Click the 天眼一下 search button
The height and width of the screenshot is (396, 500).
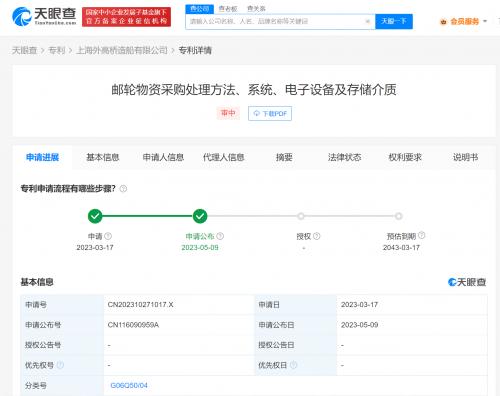394,21
